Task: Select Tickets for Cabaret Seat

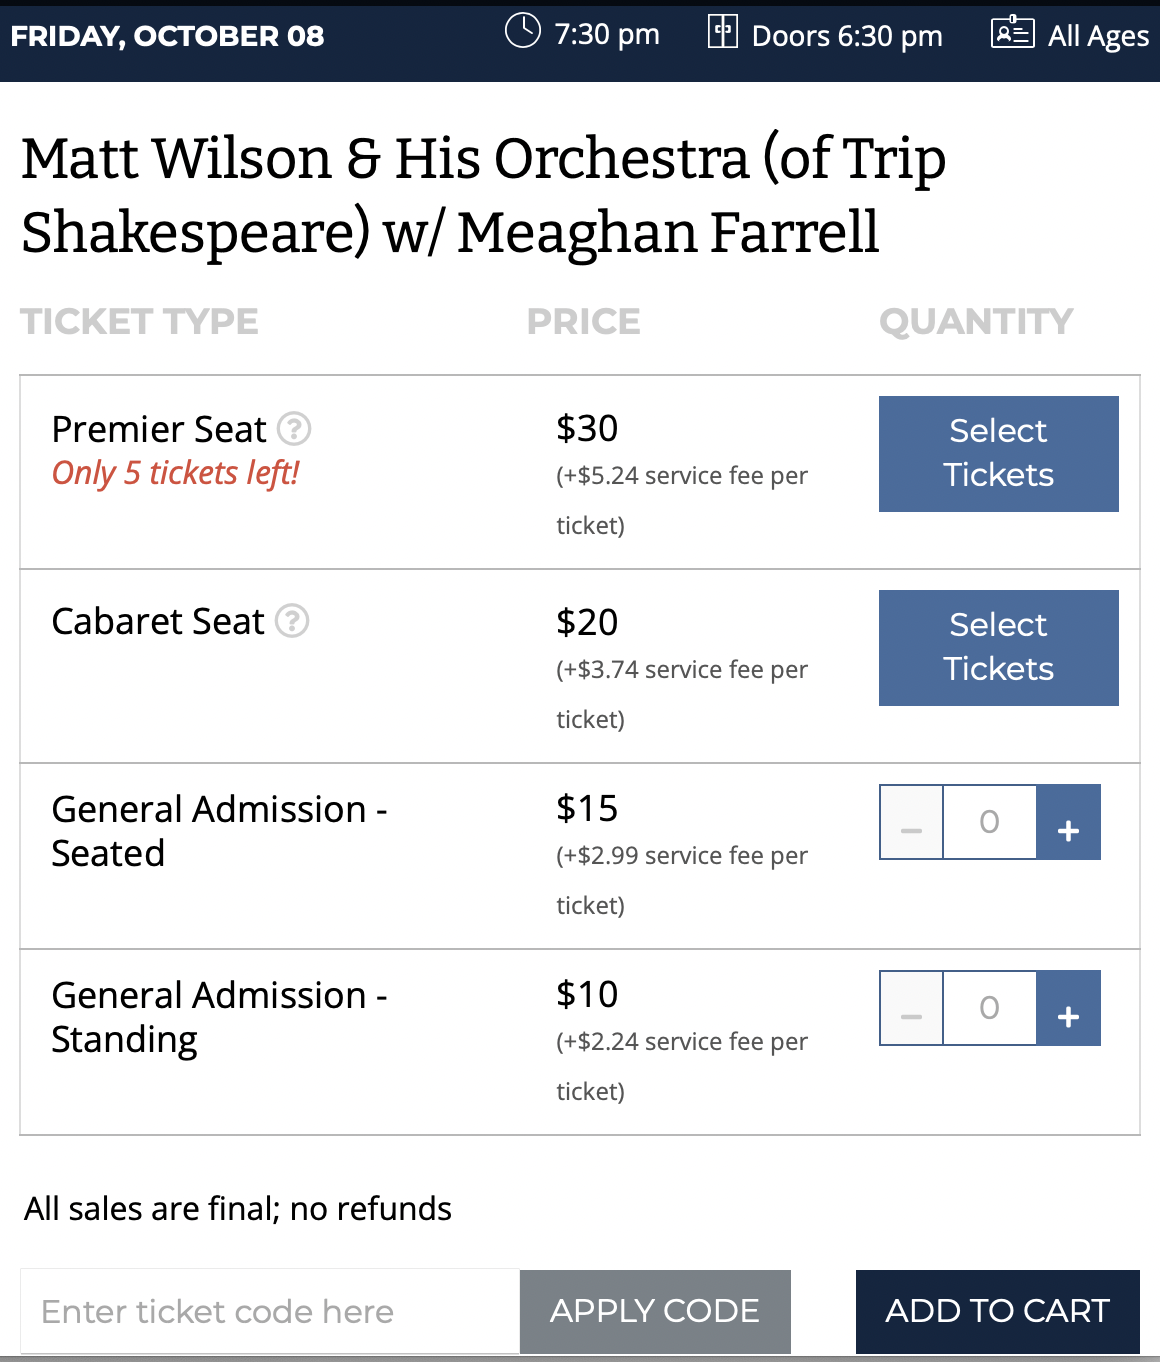Action: (x=999, y=648)
